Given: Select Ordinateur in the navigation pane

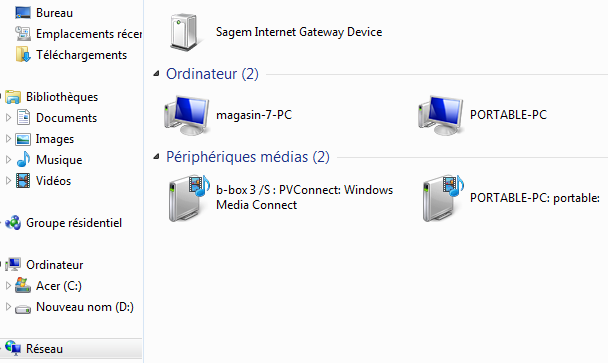Looking at the screenshot, I should [x=55, y=265].
